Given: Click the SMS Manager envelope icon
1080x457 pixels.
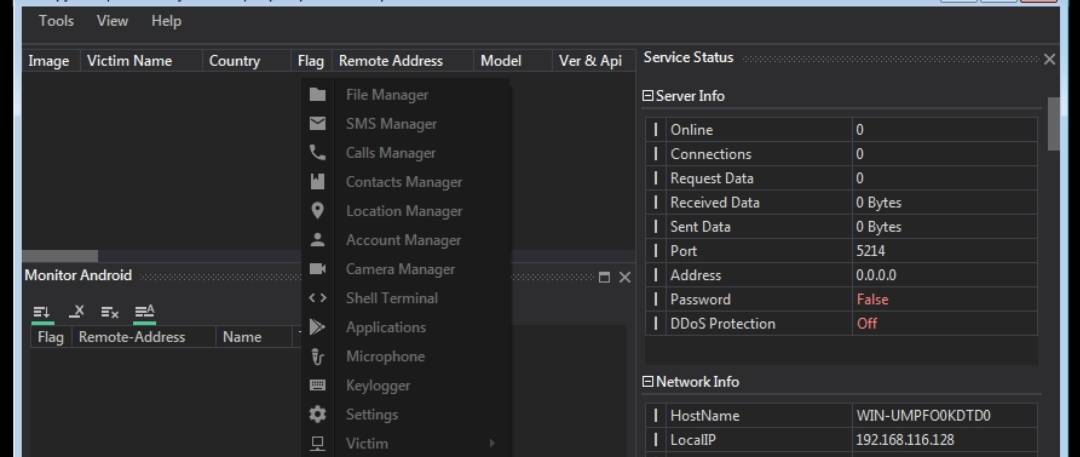Looking at the screenshot, I should (318, 124).
